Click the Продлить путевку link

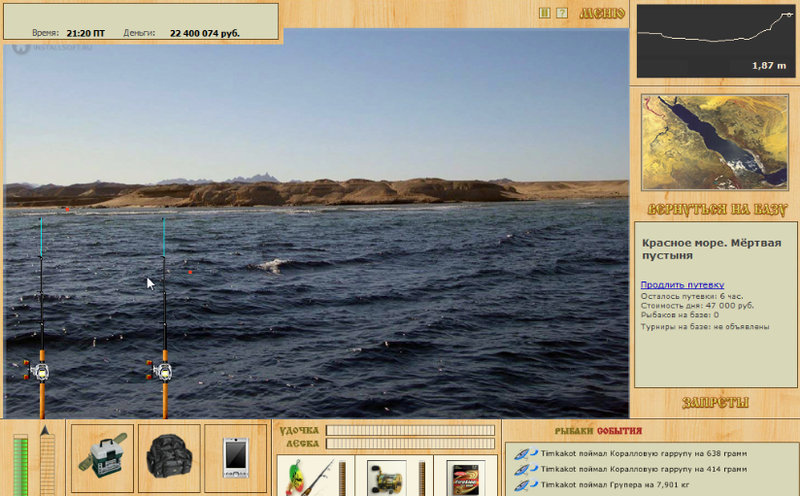point(682,285)
